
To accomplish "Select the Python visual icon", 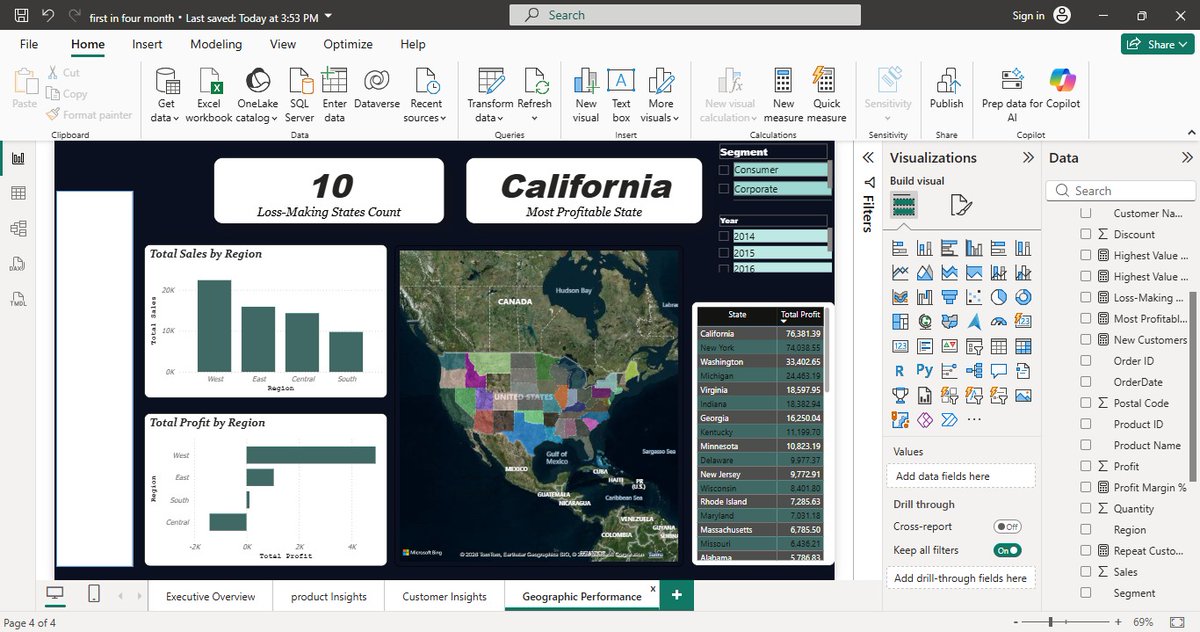I will (924, 370).
